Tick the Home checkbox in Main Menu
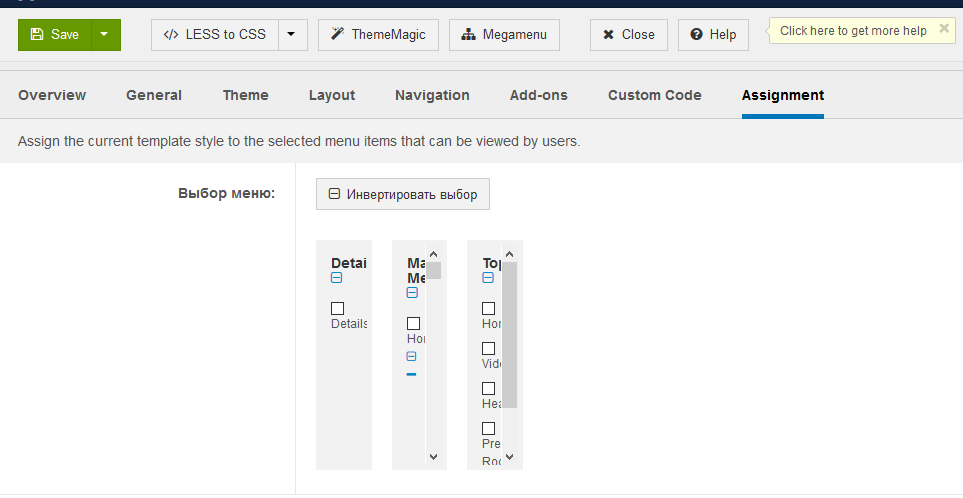963x498 pixels. (413, 323)
